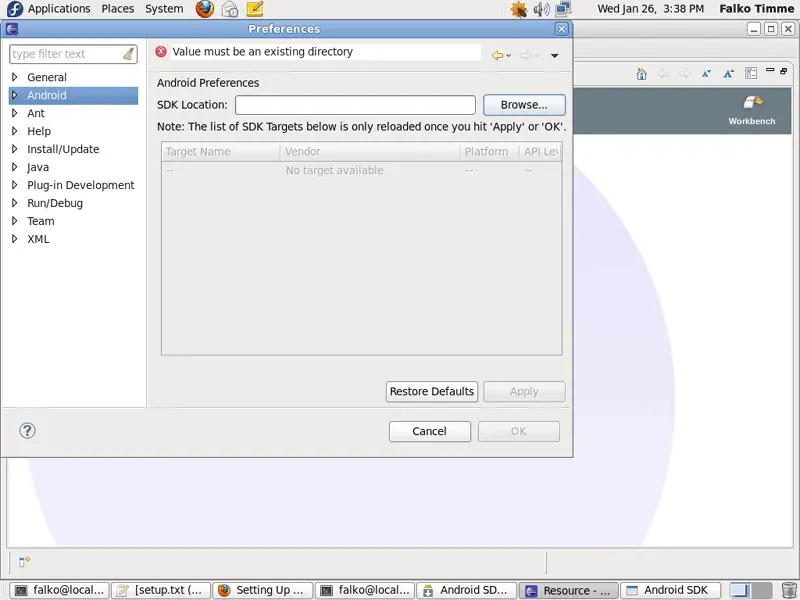Image resolution: width=800 pixels, height=600 pixels.
Task: Click Cancel in Preferences dialog
Action: tap(430, 431)
